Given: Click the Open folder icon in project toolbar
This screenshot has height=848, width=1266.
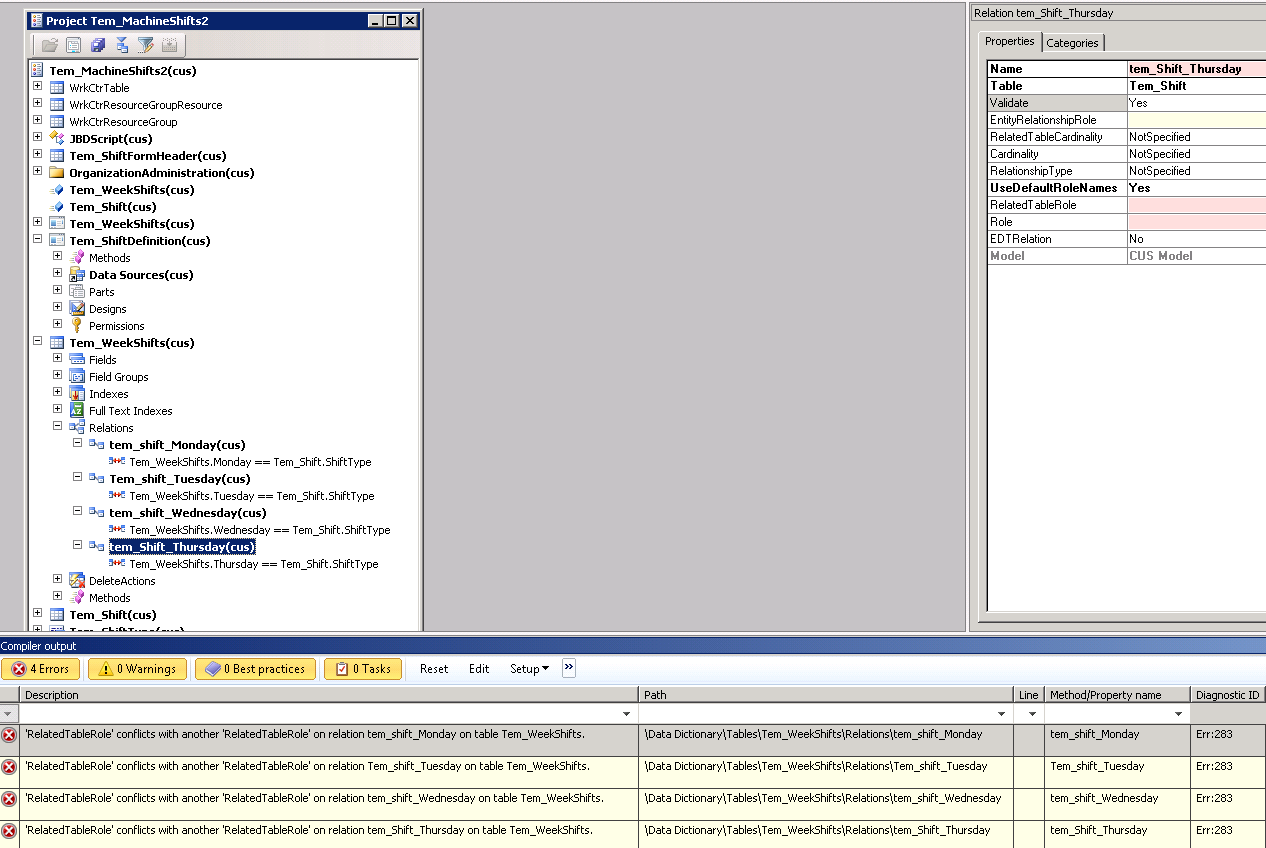Looking at the screenshot, I should tap(49, 45).
